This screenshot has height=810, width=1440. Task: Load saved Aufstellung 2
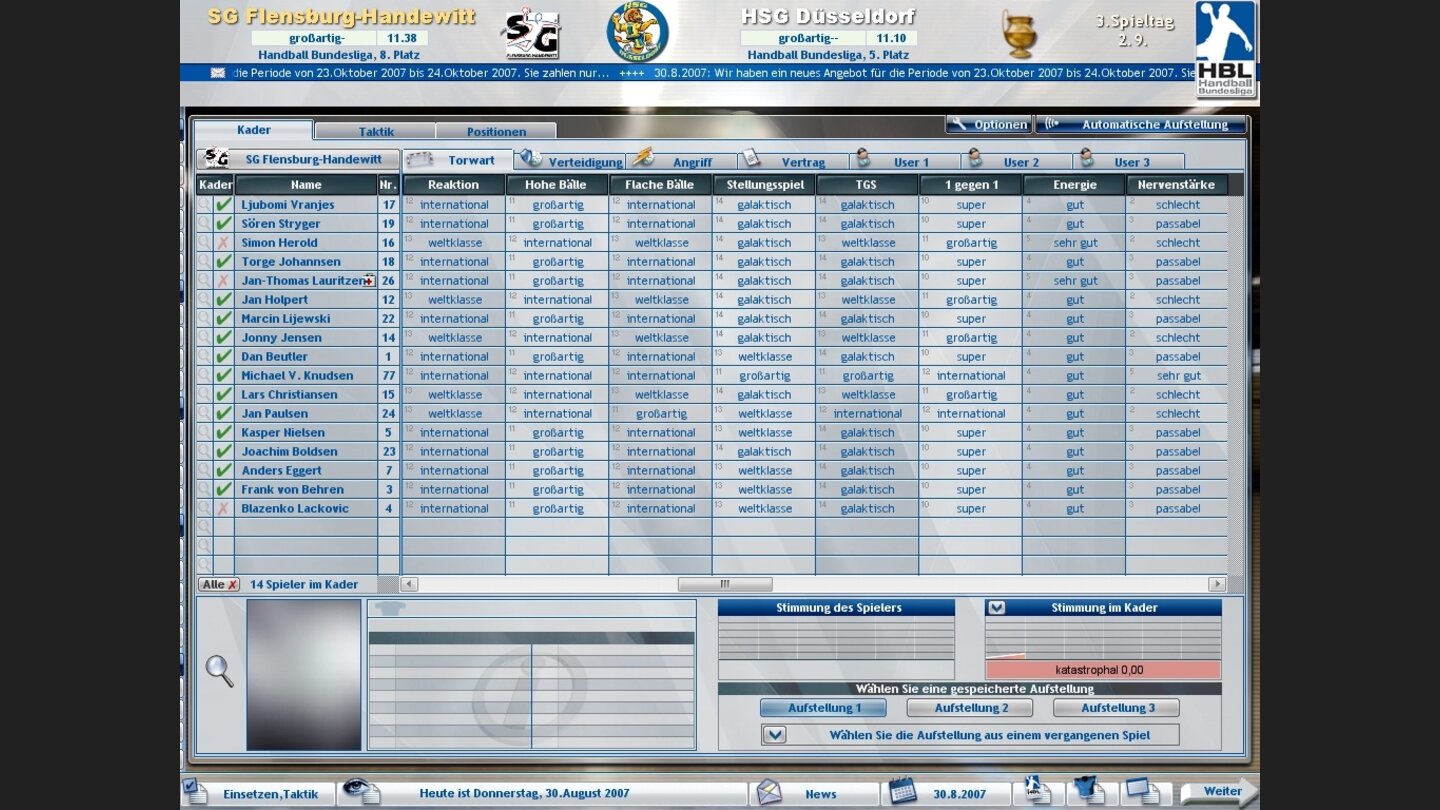[x=970, y=708]
